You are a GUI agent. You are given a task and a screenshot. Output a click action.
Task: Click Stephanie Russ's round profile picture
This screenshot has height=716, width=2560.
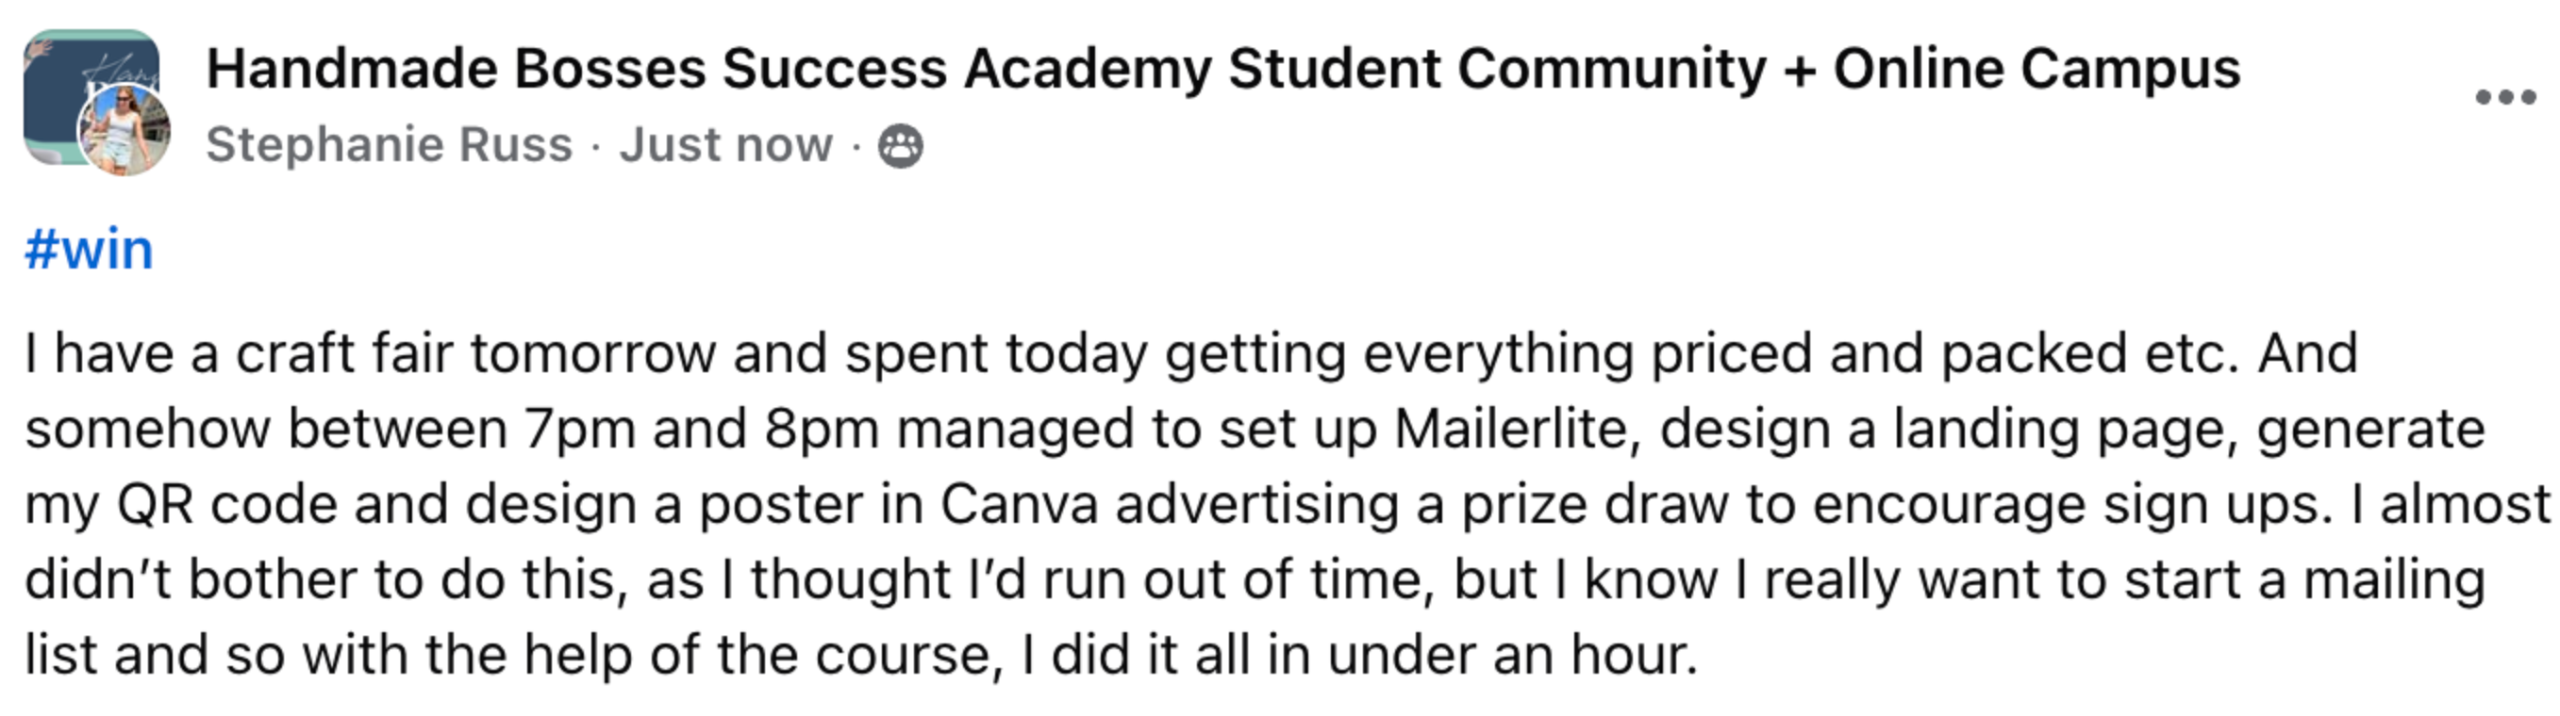125,131
